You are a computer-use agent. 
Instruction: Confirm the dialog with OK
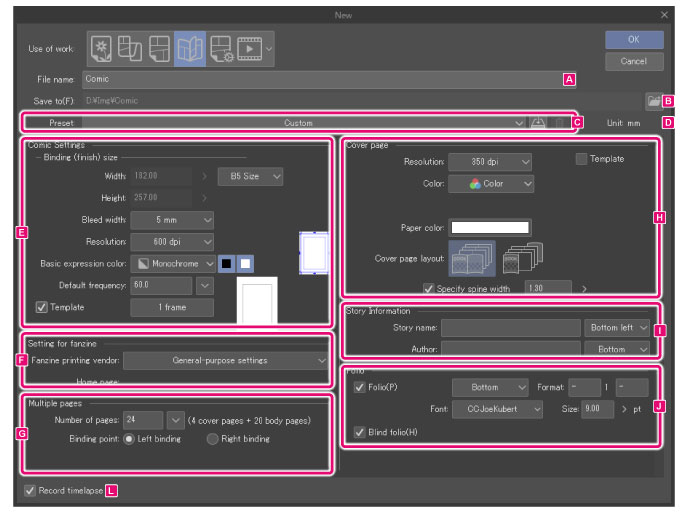(634, 39)
